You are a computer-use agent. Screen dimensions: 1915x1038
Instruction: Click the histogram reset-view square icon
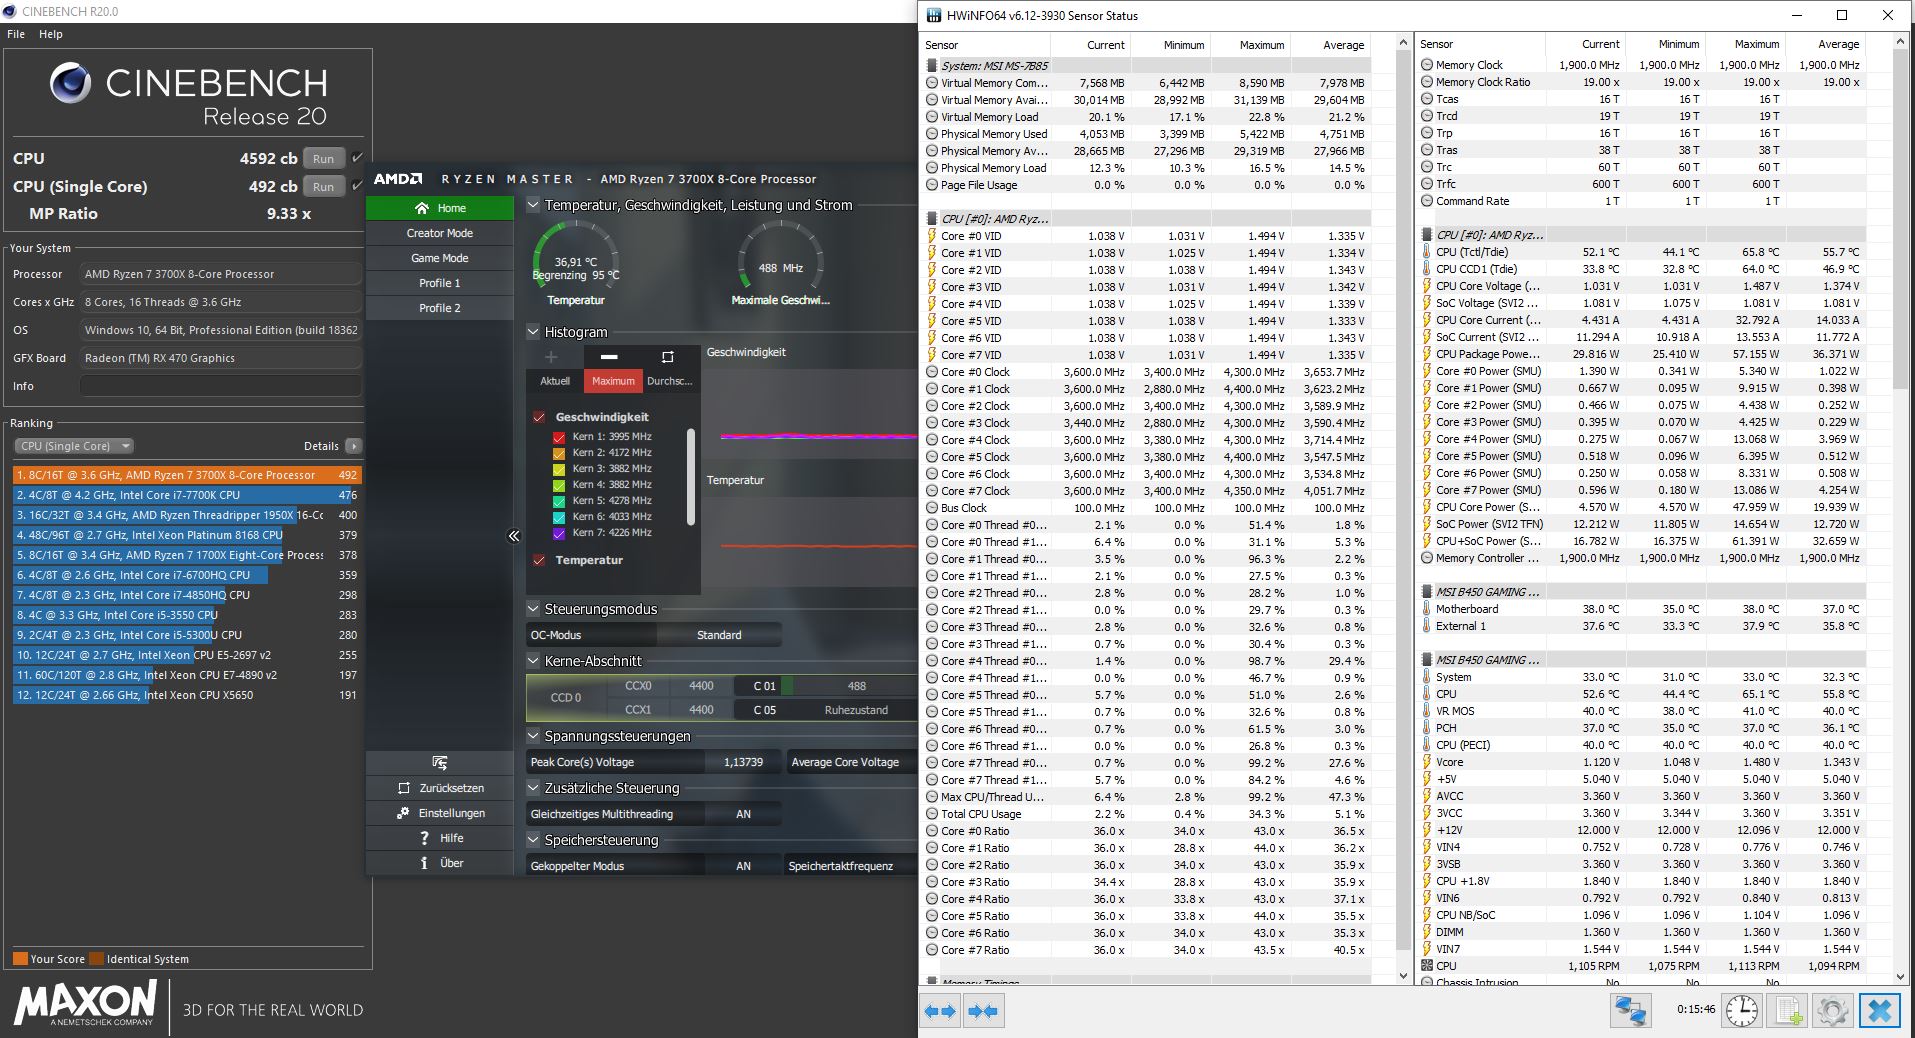point(667,356)
